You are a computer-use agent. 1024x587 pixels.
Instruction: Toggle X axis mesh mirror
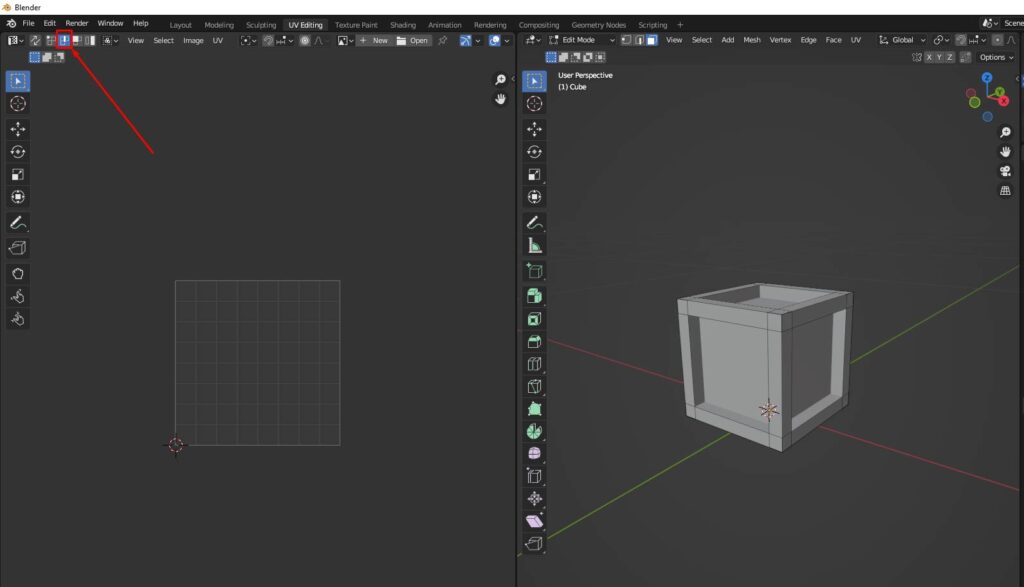click(x=929, y=57)
